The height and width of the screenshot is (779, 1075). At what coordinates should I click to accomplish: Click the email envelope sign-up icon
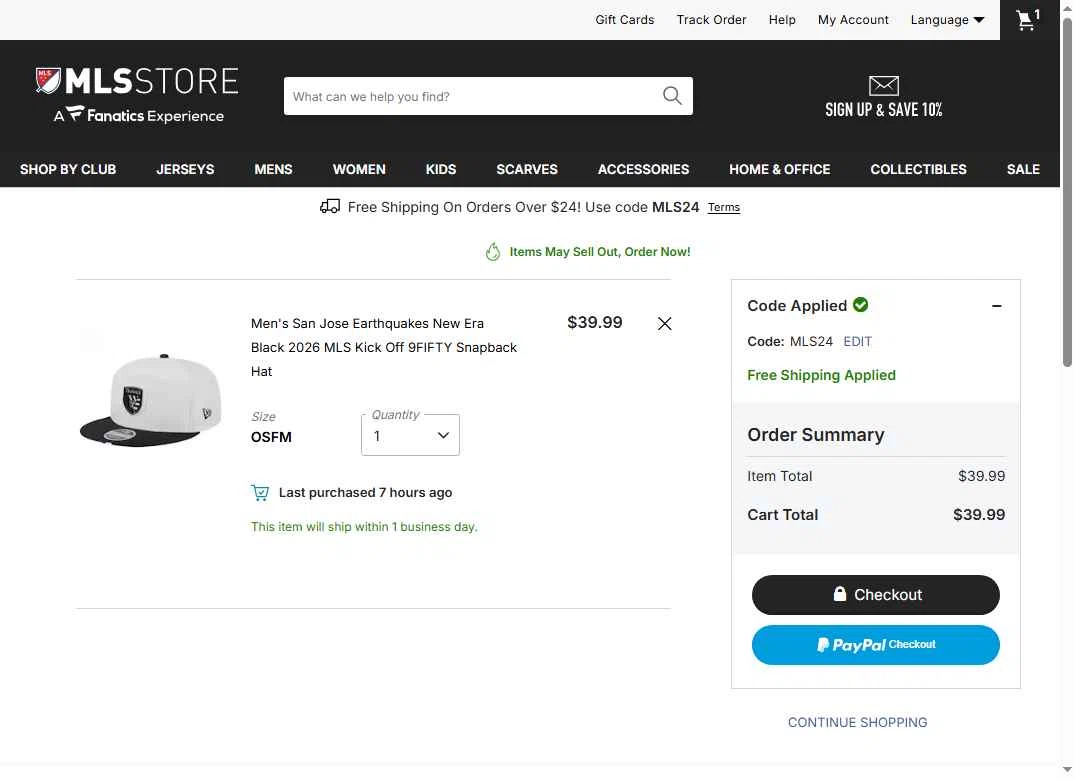(x=884, y=85)
